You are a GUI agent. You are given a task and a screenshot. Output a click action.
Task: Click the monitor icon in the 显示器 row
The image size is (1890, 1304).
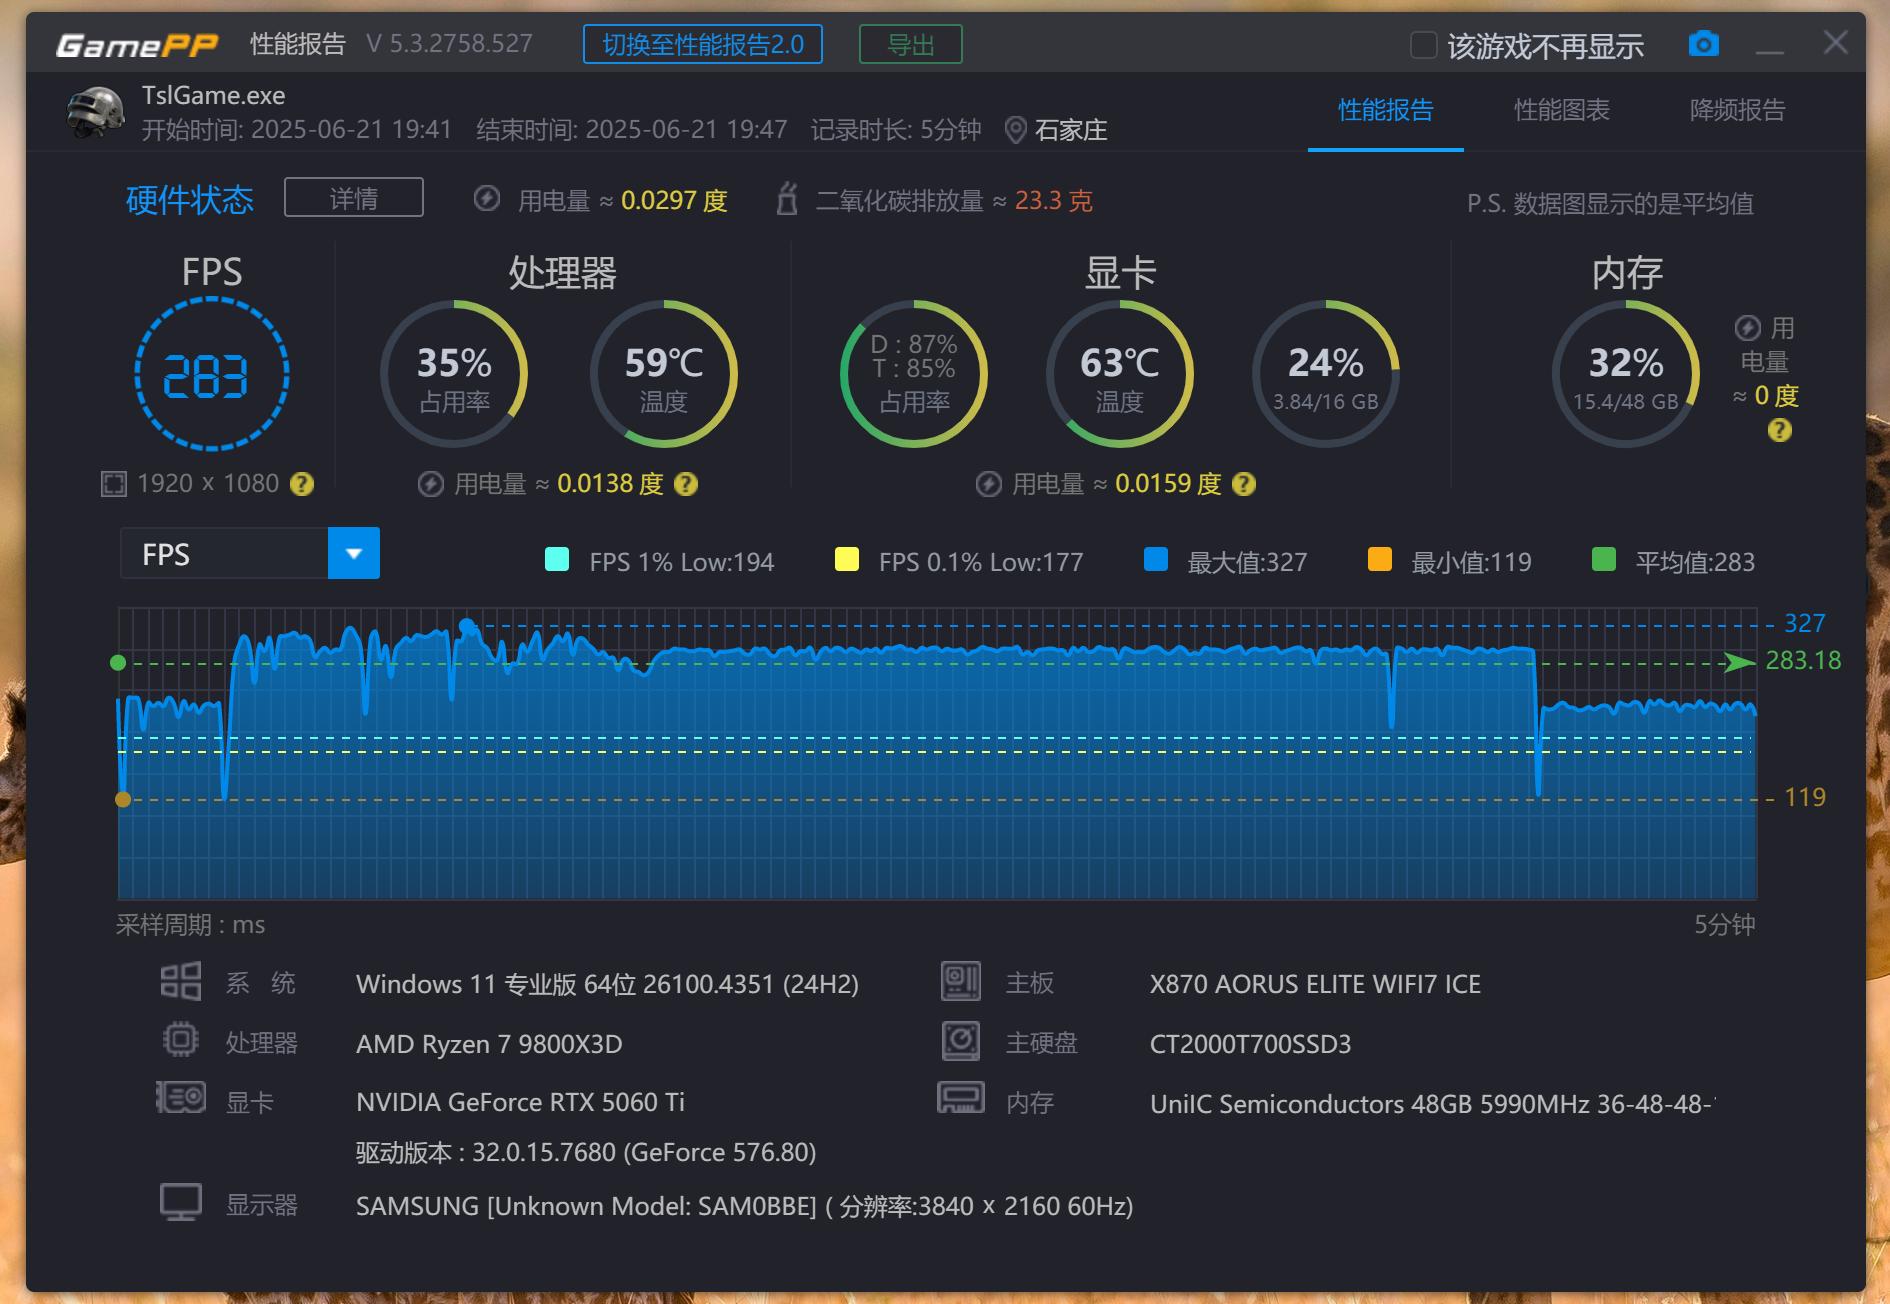click(181, 1202)
